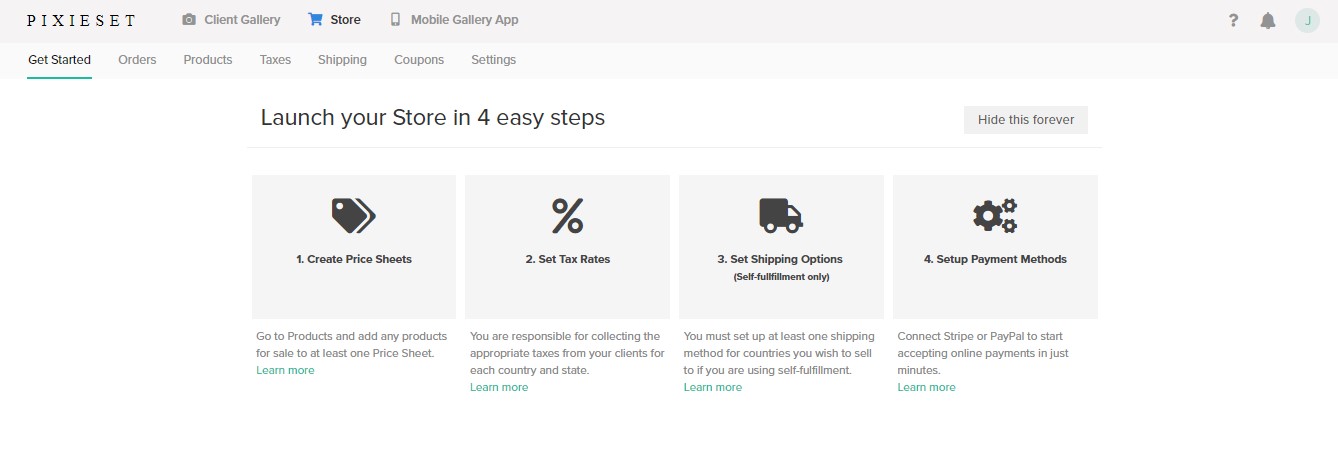Click the payment methods gears icon
1338x450 pixels.
tap(994, 215)
